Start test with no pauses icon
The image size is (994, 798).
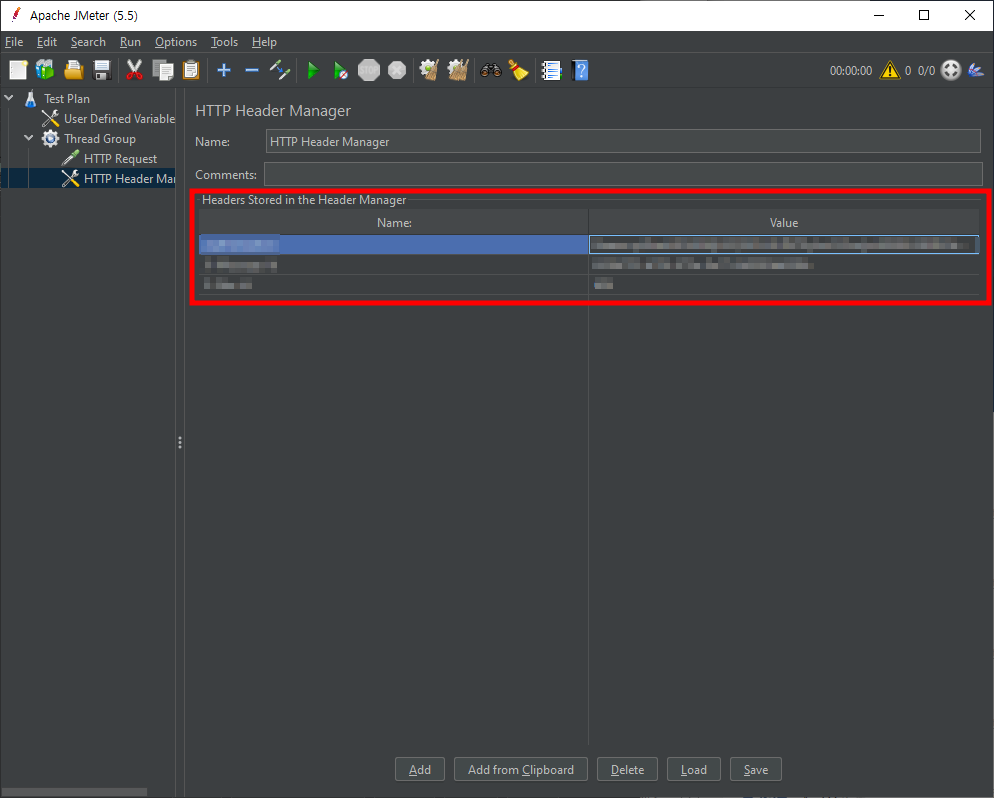click(x=340, y=70)
